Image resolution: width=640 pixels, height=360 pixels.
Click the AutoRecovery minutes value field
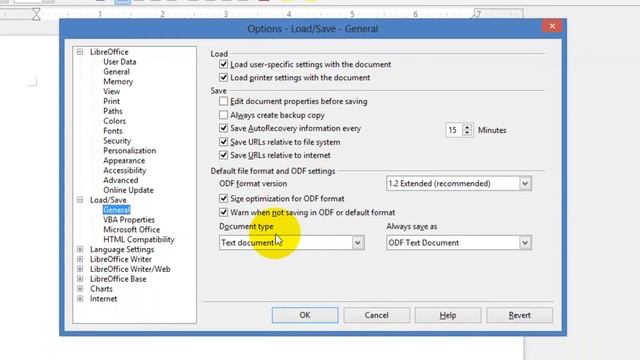coord(454,130)
